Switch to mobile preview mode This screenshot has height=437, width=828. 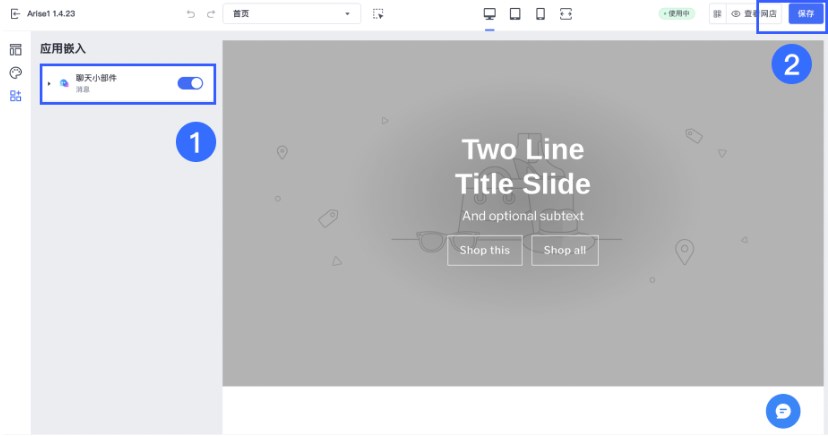point(540,14)
